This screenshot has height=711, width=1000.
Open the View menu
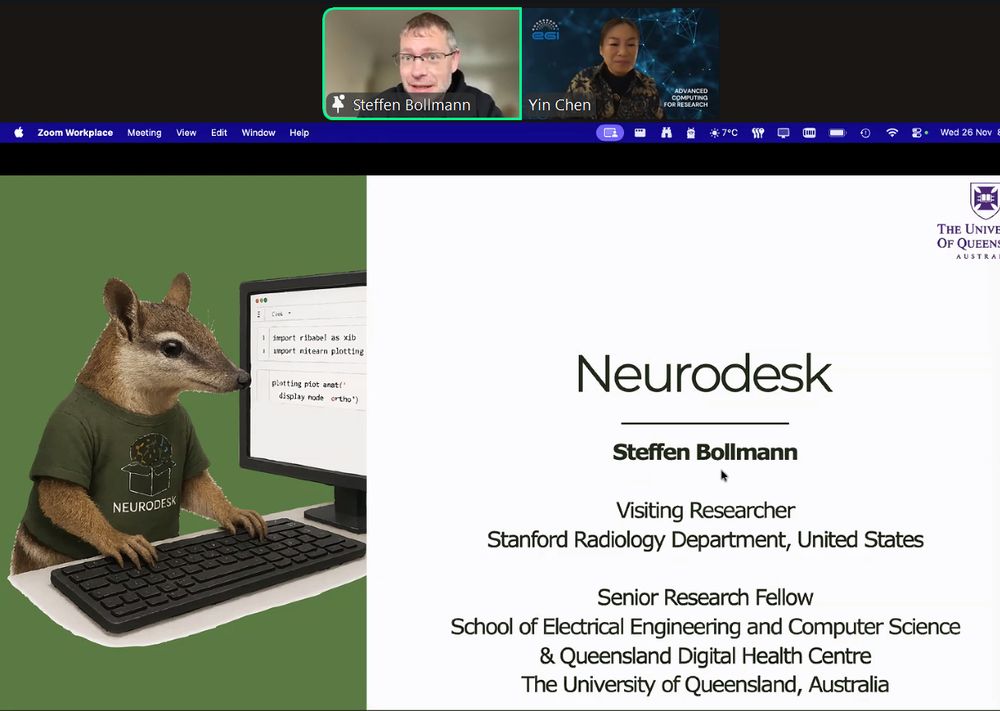(186, 133)
